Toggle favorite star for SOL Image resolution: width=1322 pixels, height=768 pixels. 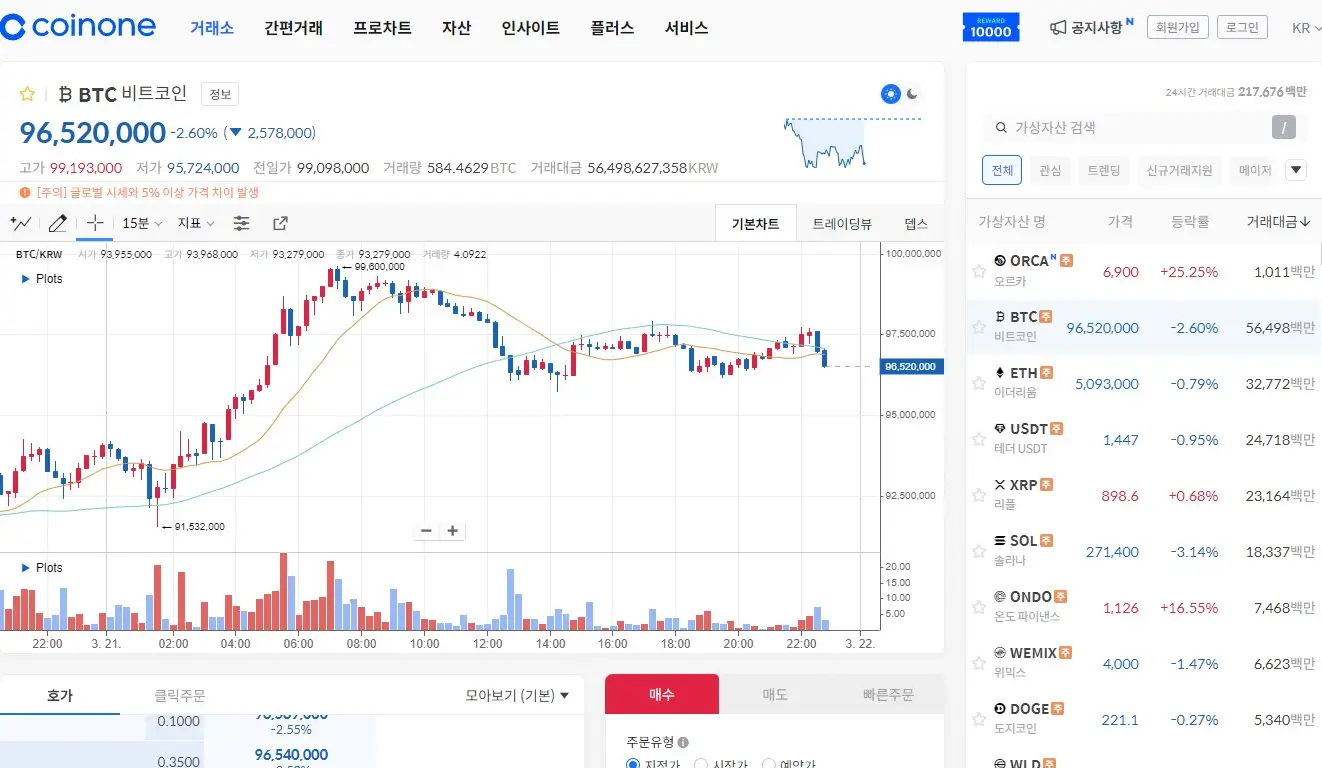(979, 551)
